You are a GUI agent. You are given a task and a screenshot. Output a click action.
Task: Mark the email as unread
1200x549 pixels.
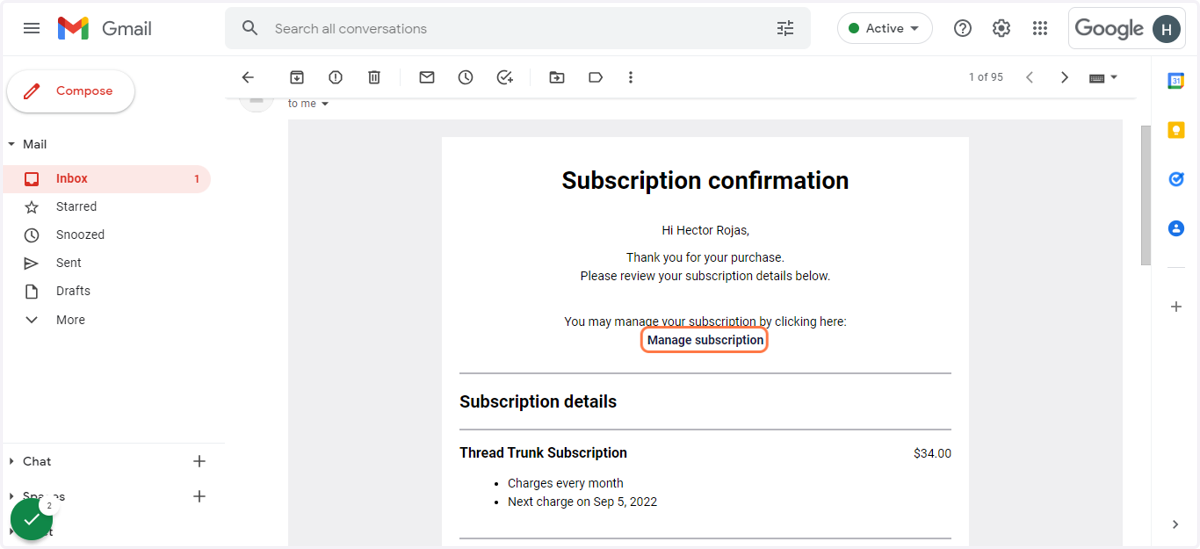pyautogui.click(x=427, y=77)
